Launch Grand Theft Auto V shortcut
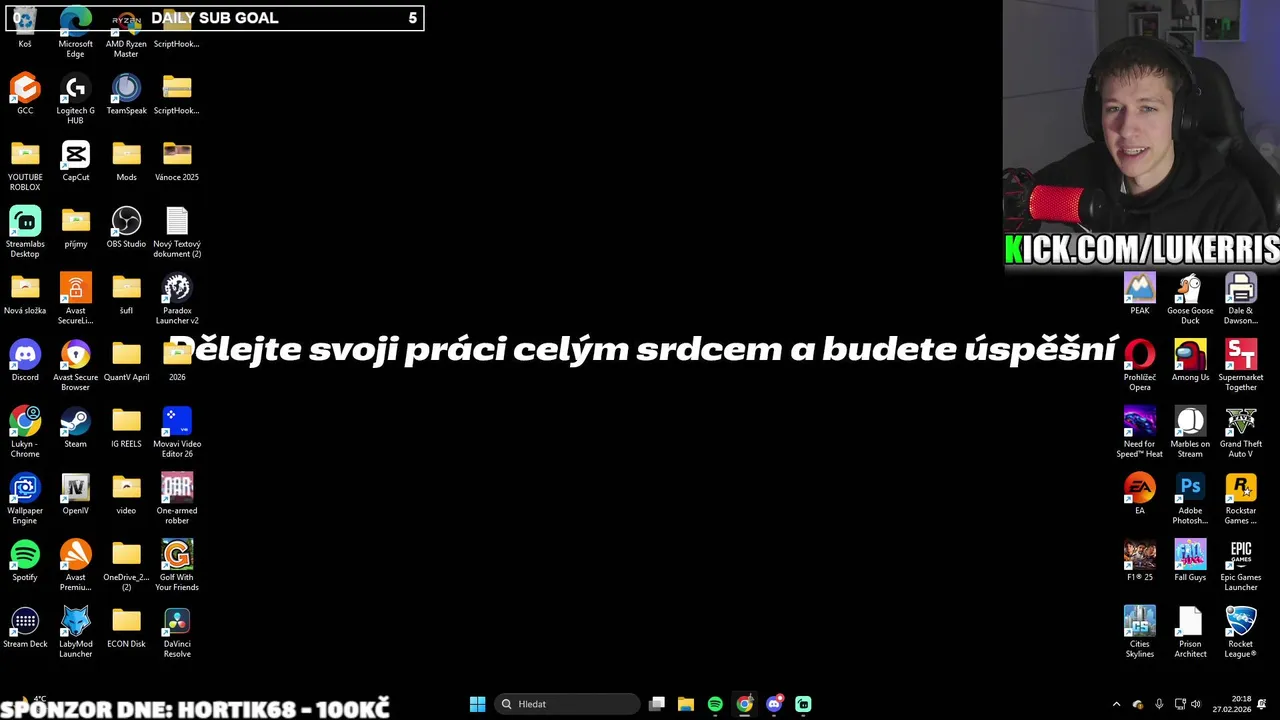 (1241, 433)
